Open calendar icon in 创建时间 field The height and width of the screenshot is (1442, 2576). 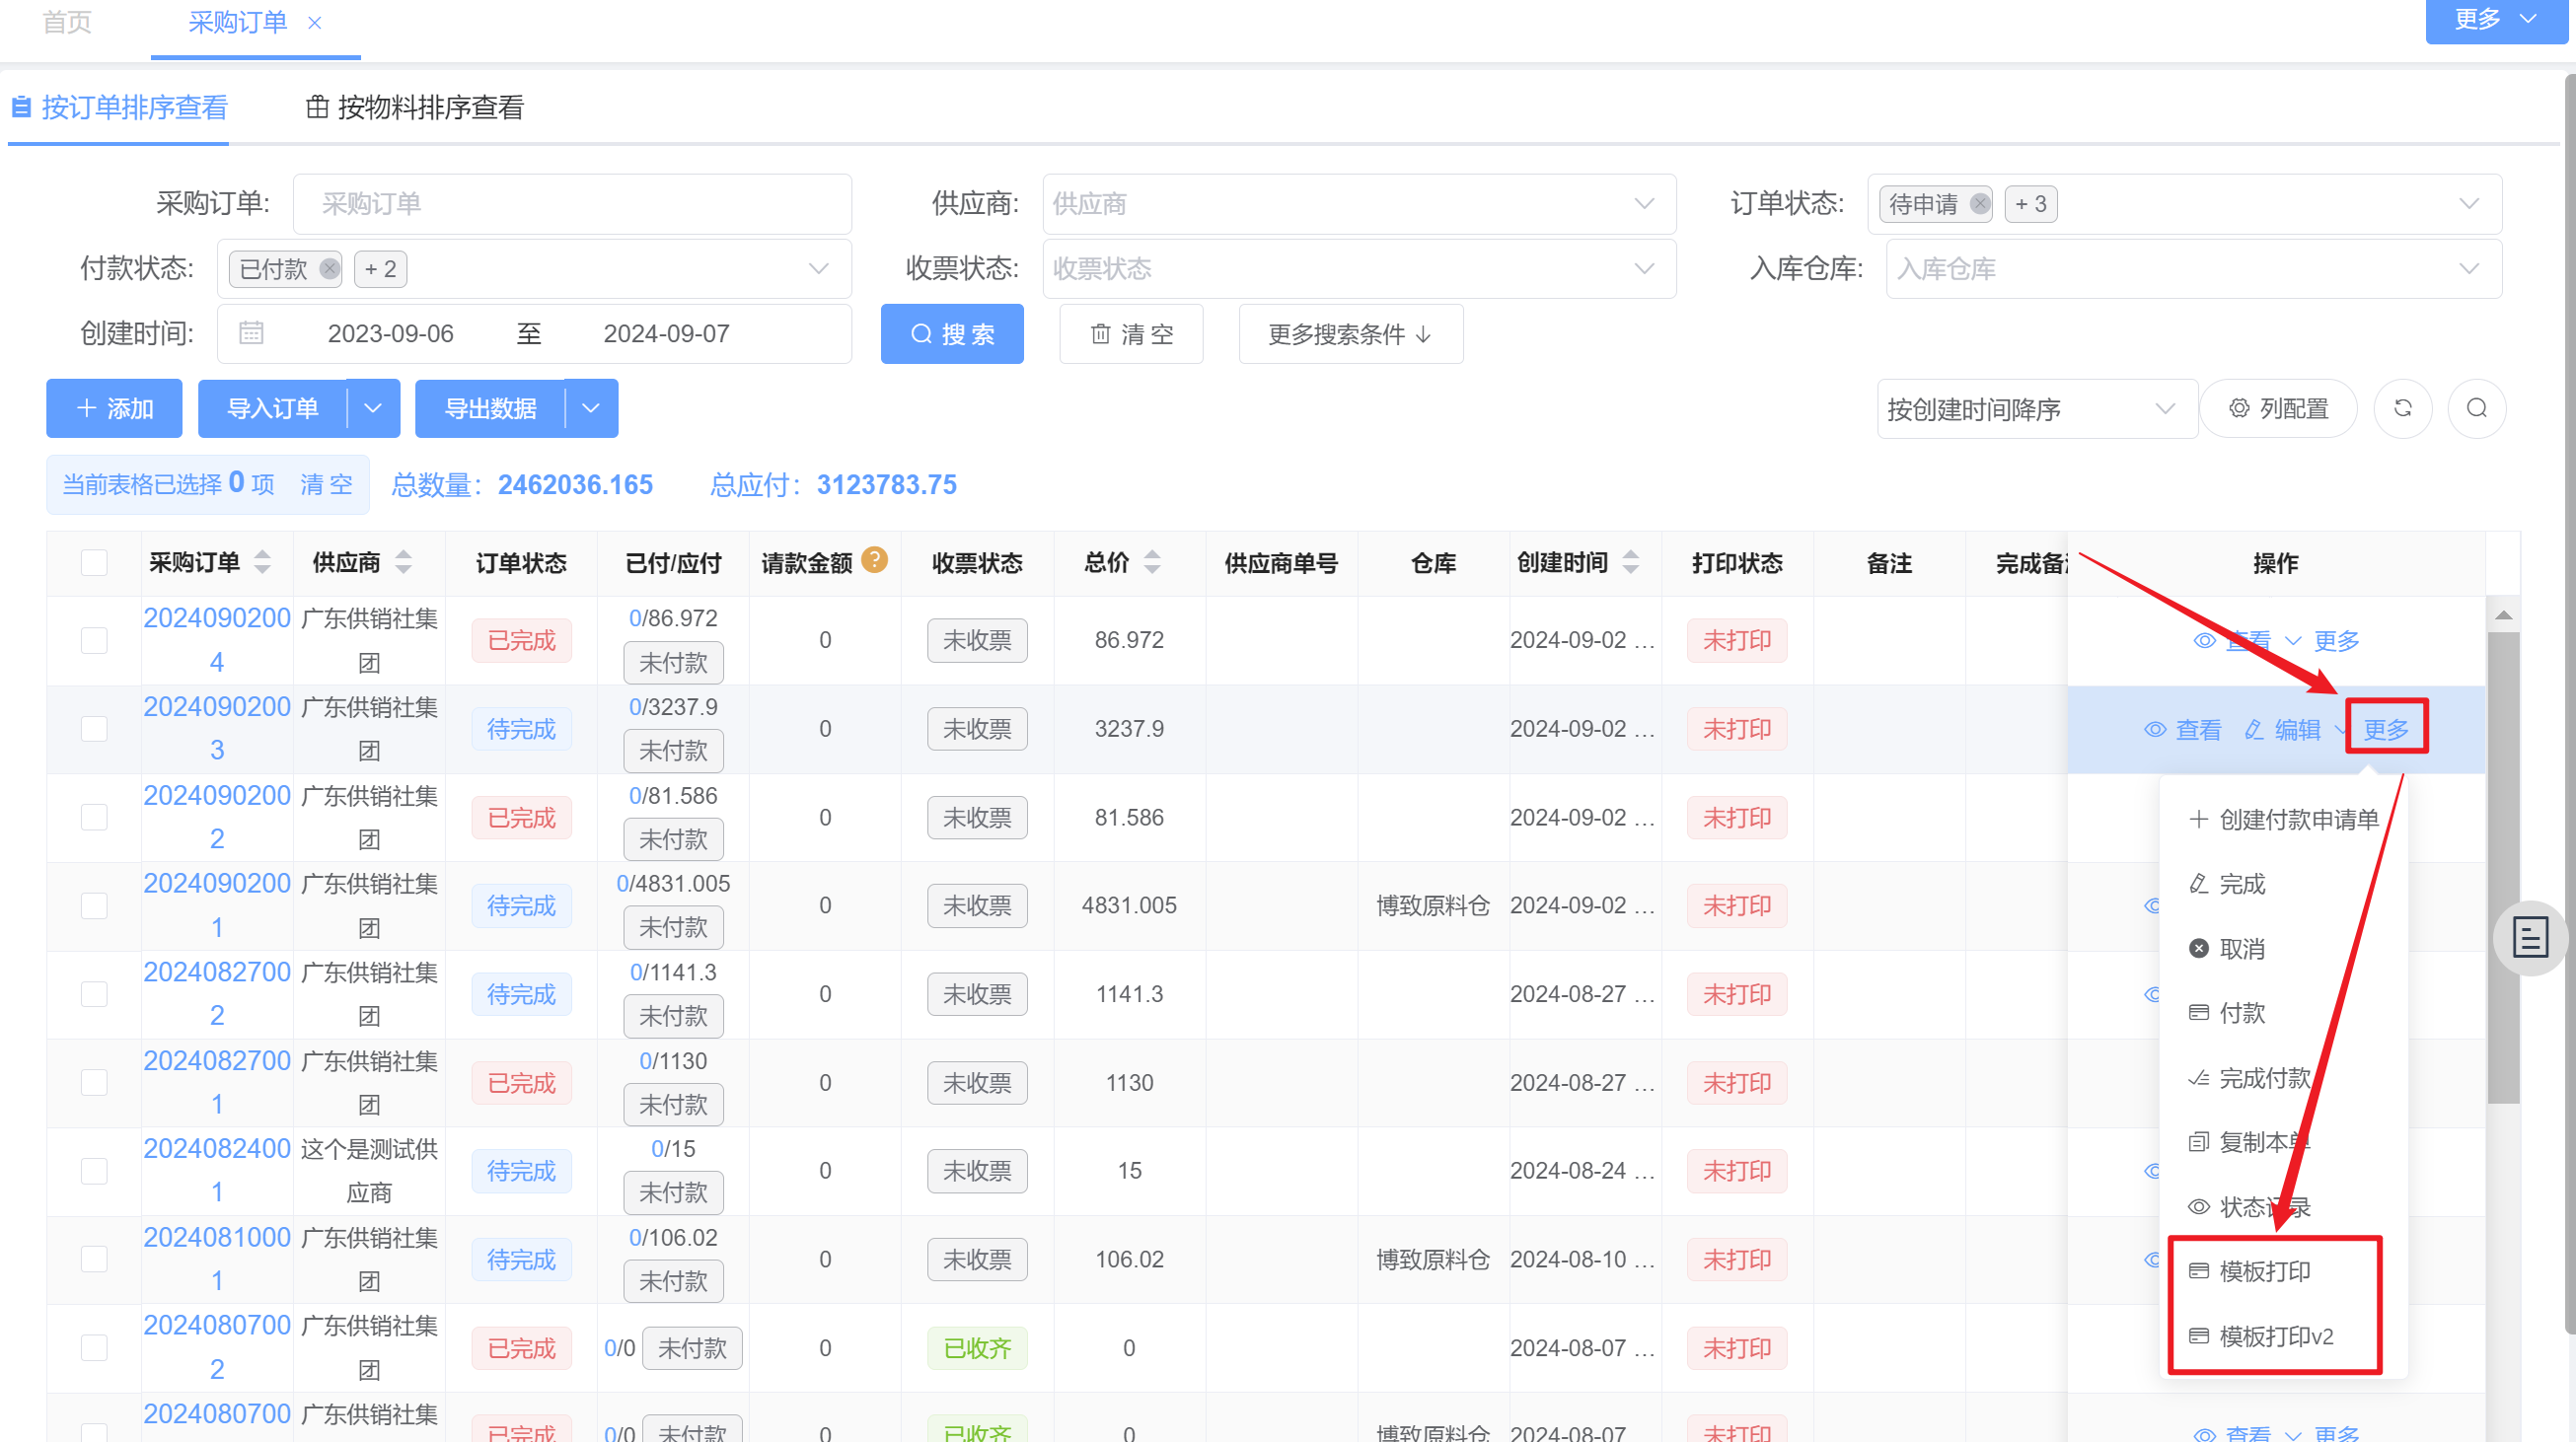click(x=251, y=333)
